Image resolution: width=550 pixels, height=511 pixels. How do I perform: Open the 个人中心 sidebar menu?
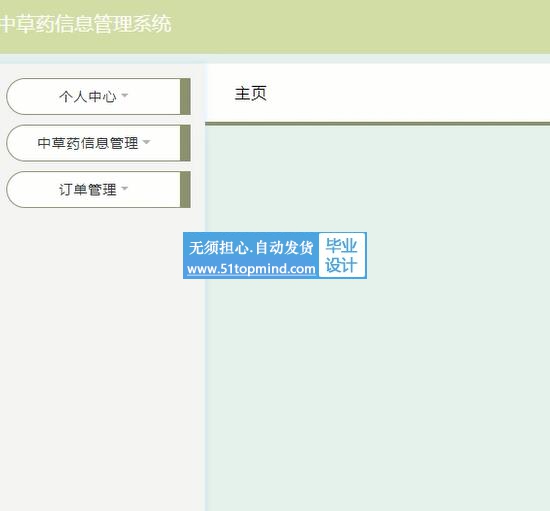[x=98, y=96]
